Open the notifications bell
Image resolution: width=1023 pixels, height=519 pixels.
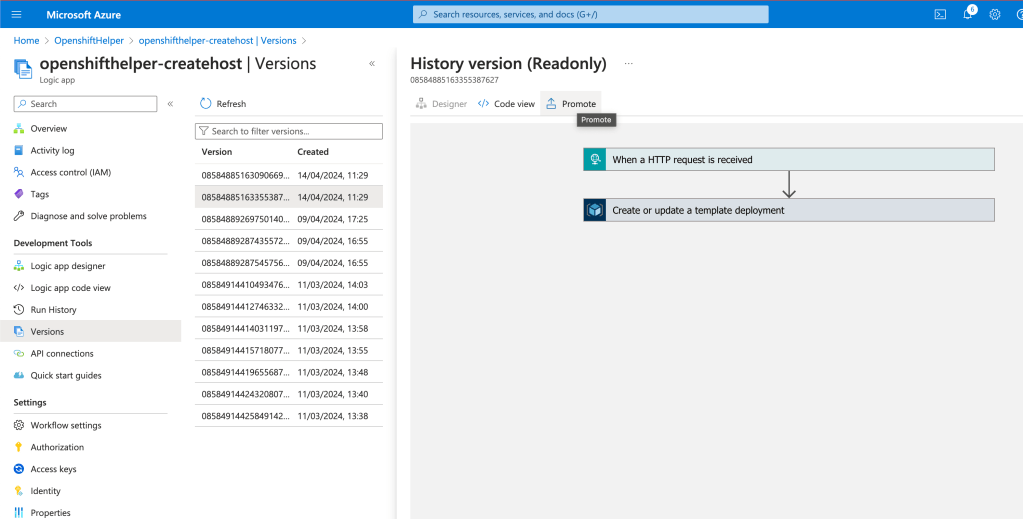pos(968,14)
